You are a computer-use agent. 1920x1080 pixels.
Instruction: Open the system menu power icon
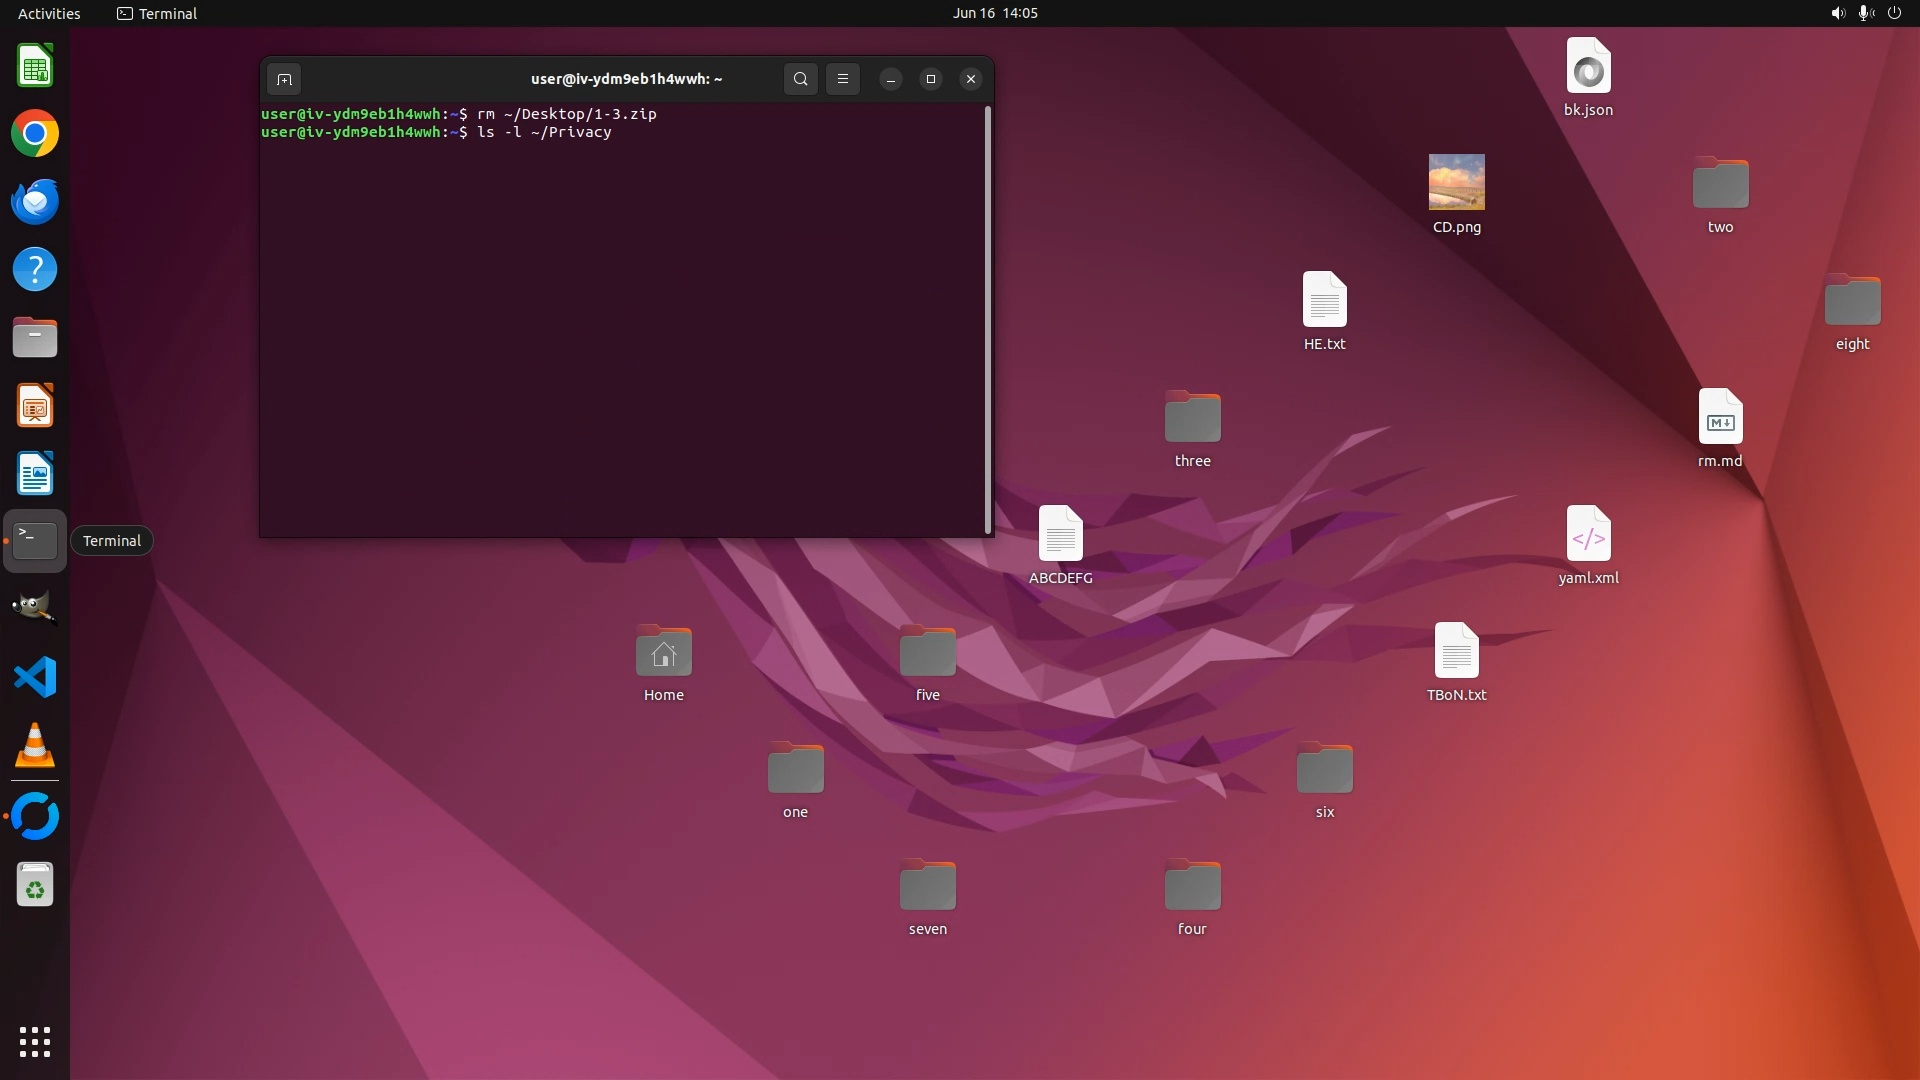[x=1894, y=13]
